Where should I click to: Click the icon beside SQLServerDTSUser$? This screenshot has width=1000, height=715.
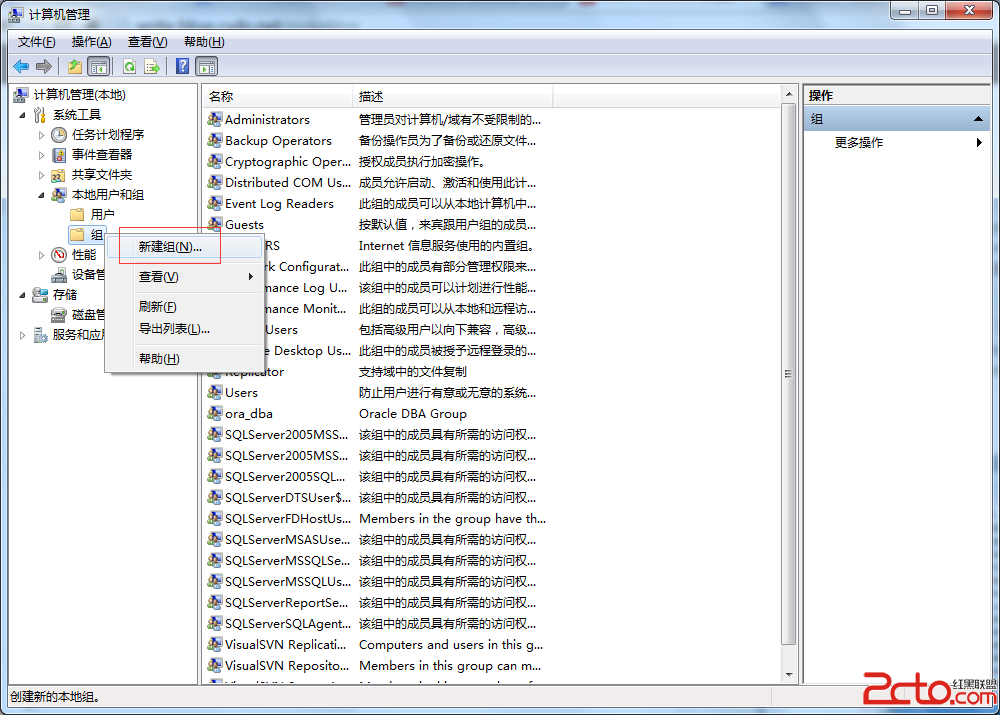tap(215, 498)
